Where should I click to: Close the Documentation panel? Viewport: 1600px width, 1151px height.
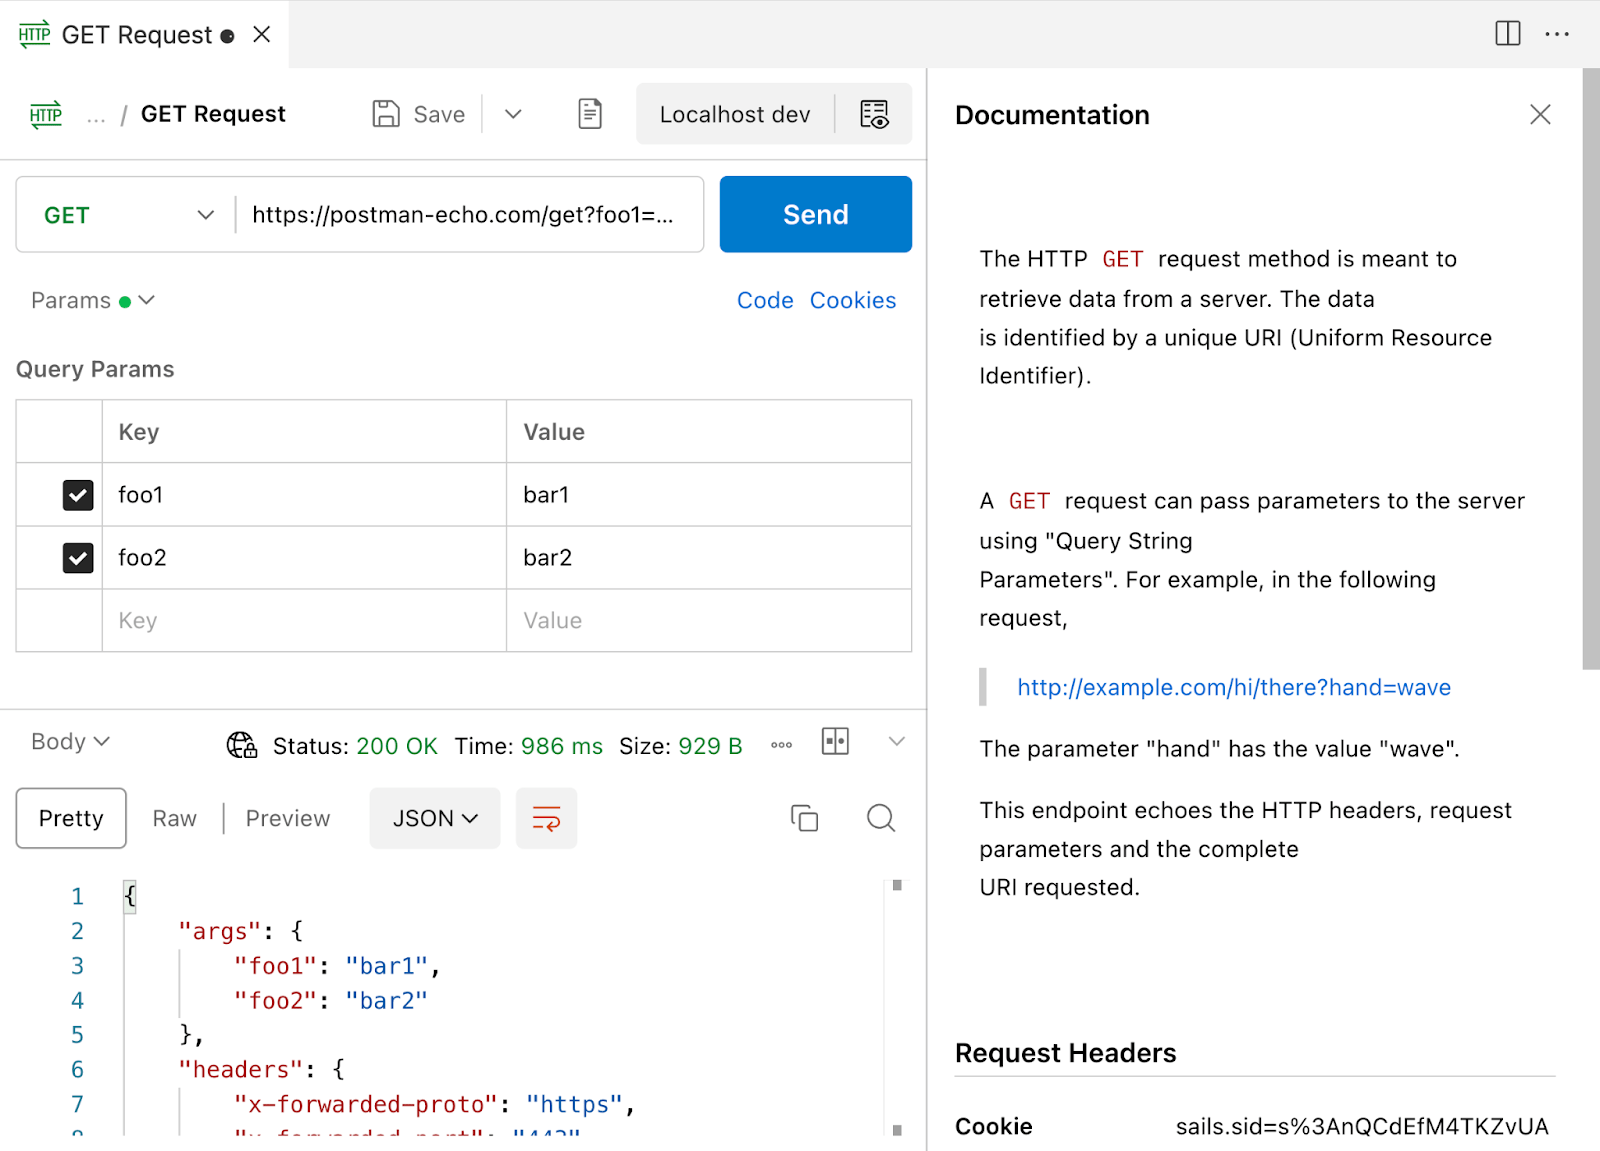pyautogui.click(x=1540, y=114)
